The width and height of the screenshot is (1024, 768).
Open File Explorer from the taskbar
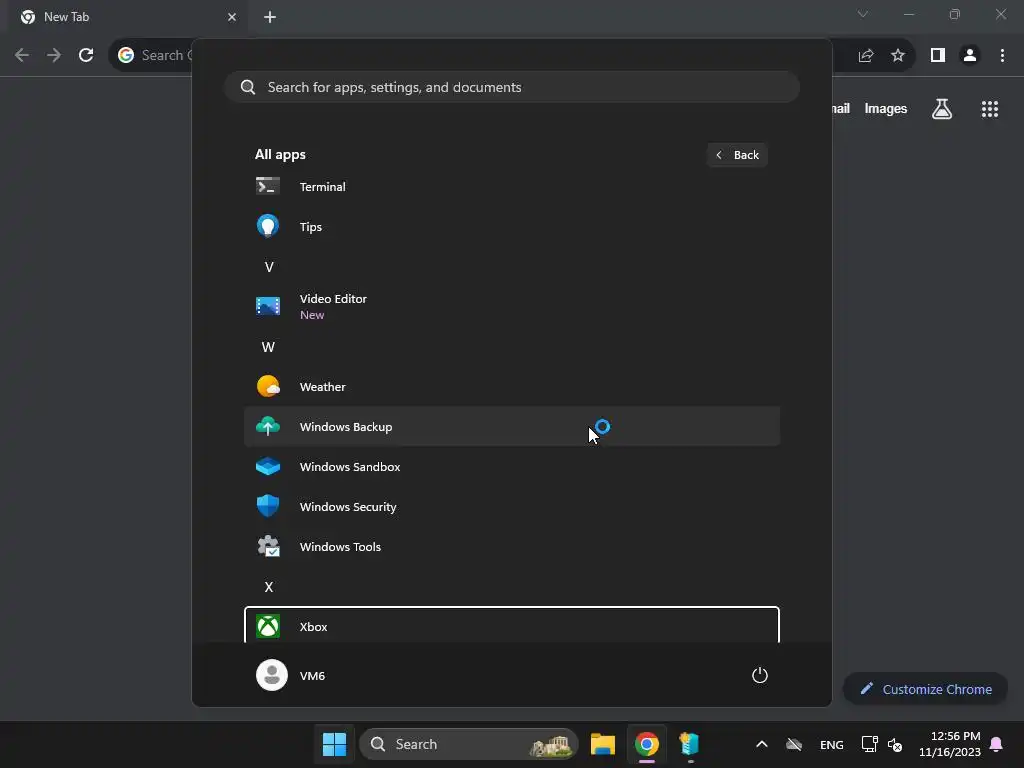[603, 744]
